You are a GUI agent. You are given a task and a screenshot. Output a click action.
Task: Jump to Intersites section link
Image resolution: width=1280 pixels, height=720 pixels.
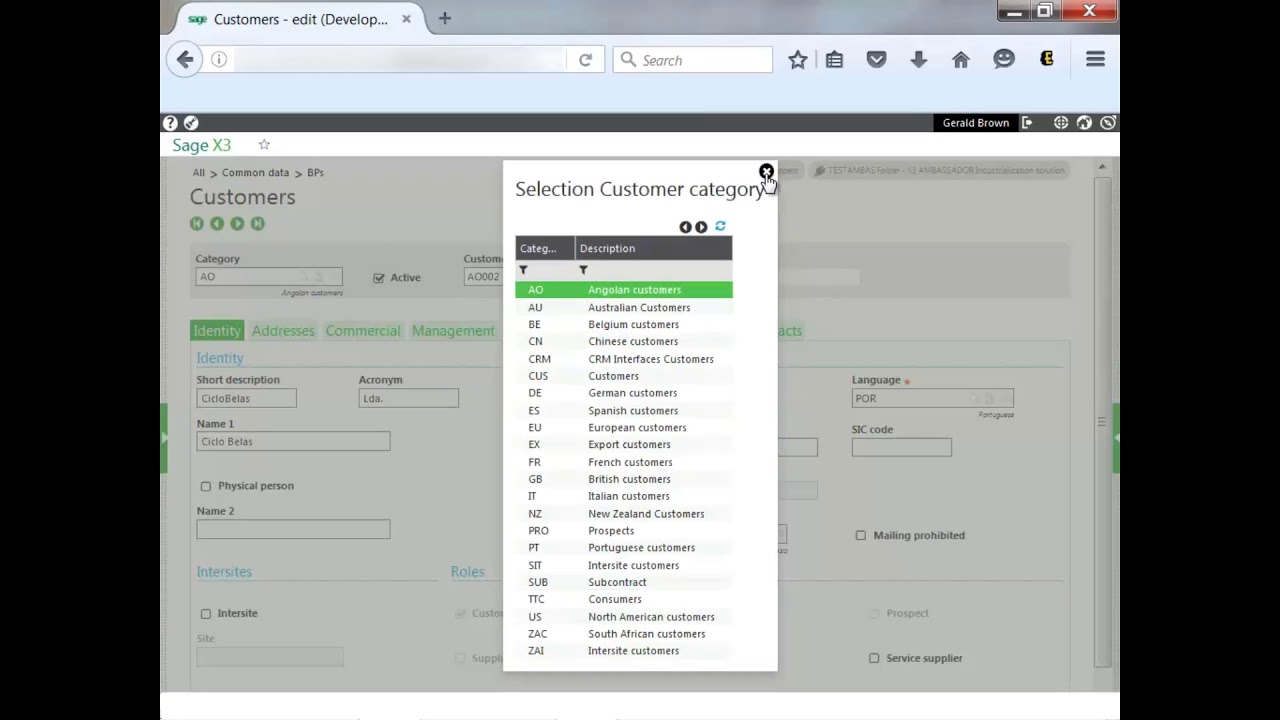[x=224, y=572]
